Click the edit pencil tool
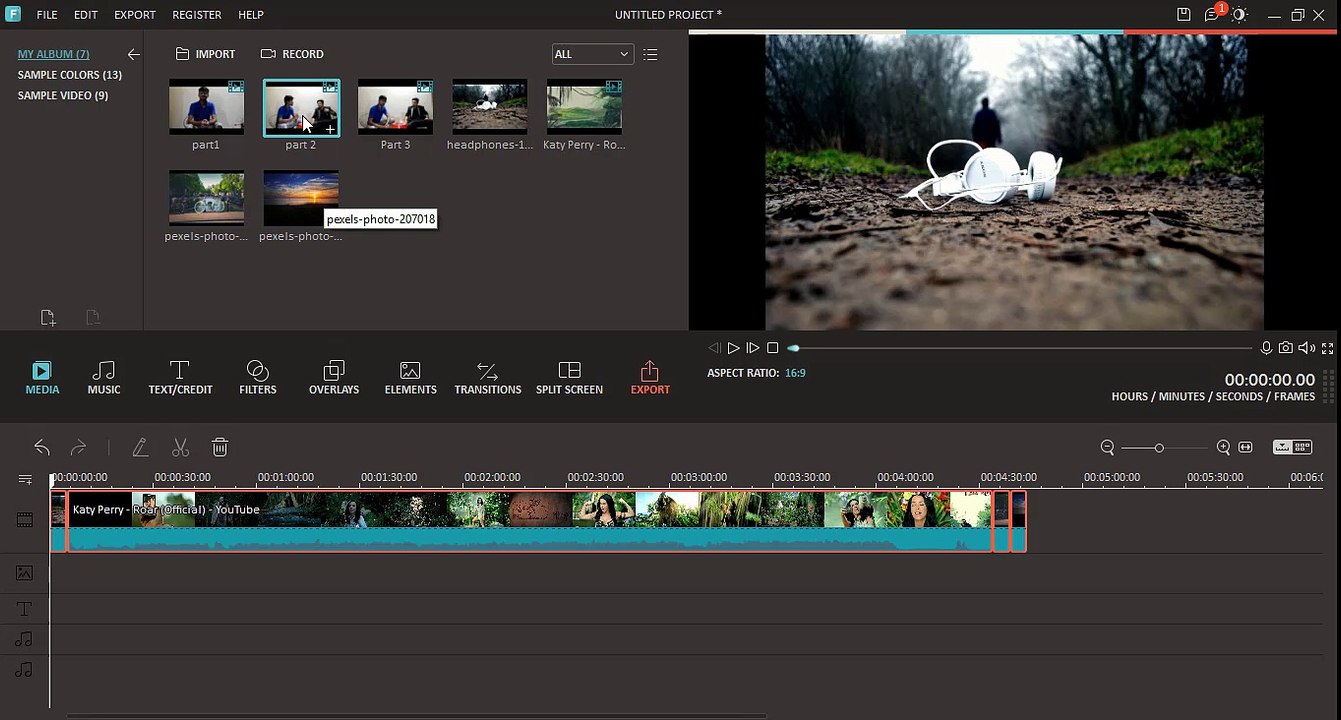 tap(140, 447)
